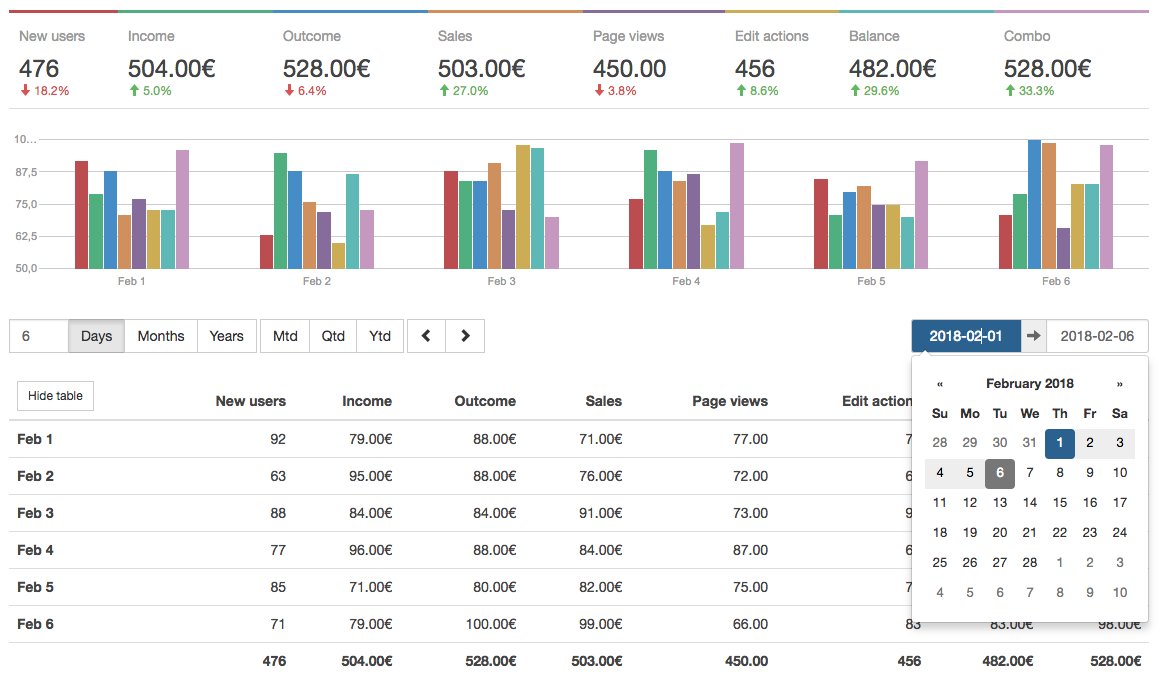Click the 96.00€ Income cell for Feb 4
This screenshot has height=684, width=1163.
click(371, 550)
